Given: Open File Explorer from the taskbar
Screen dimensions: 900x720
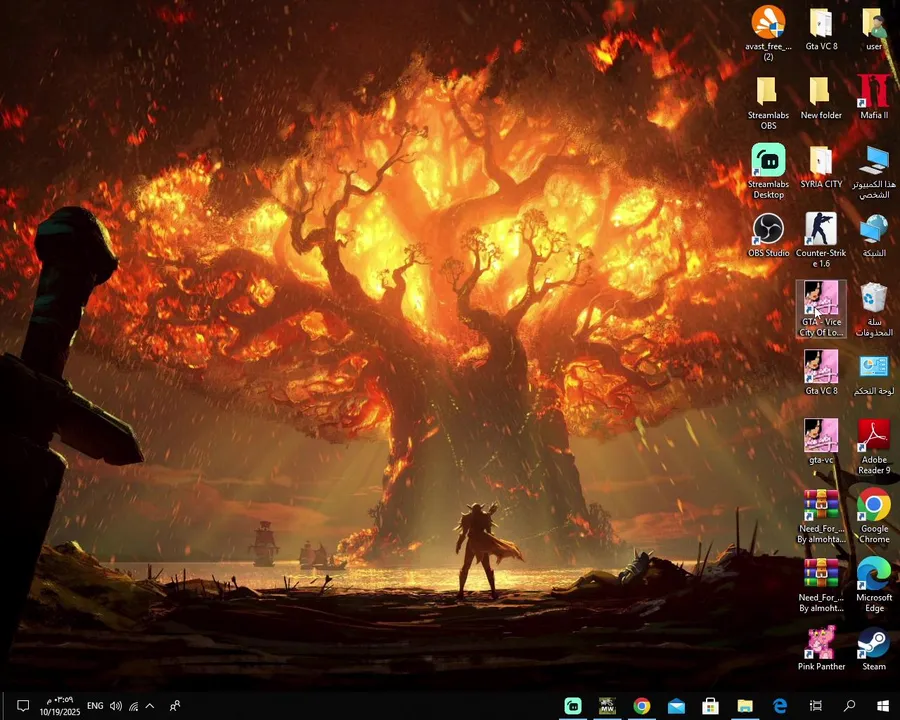Looking at the screenshot, I should (745, 706).
